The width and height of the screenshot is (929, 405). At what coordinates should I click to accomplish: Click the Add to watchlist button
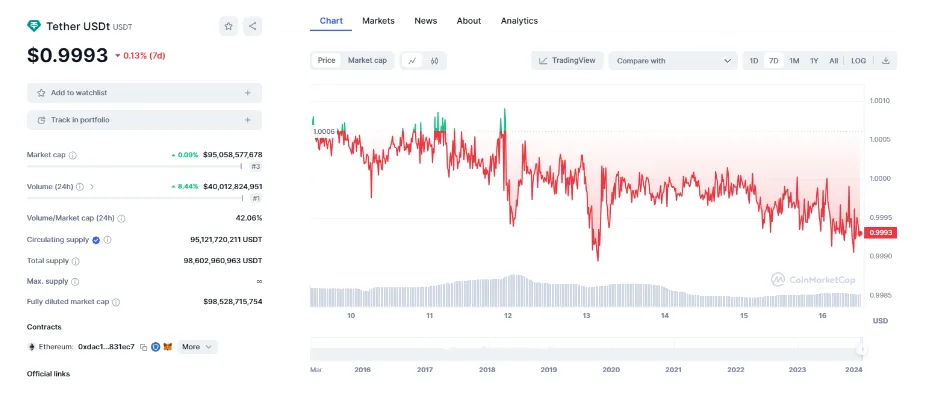pos(144,93)
